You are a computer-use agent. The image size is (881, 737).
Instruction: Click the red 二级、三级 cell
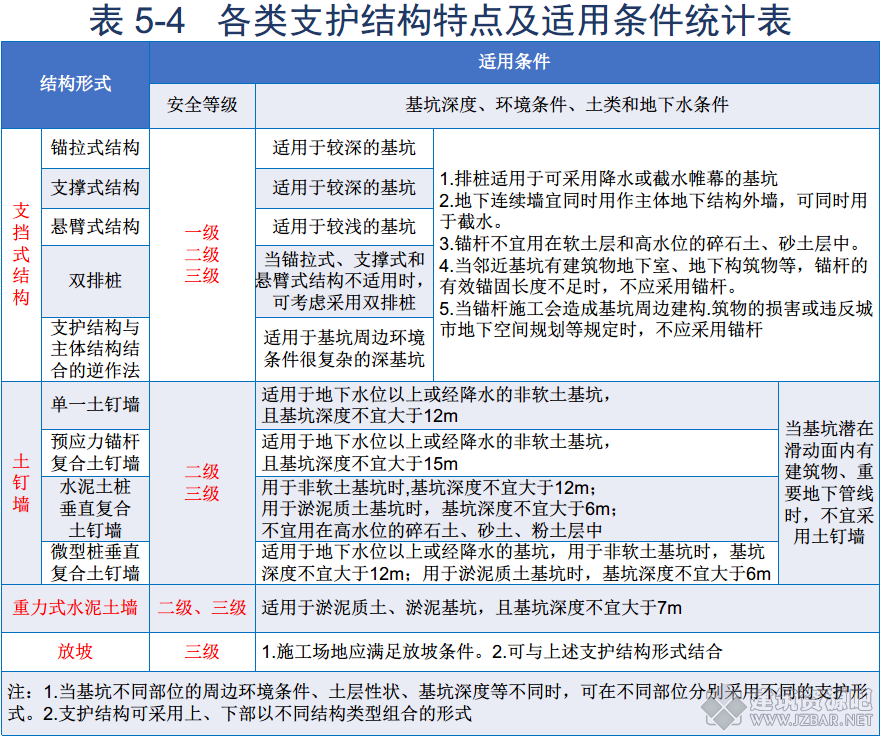pos(202,608)
